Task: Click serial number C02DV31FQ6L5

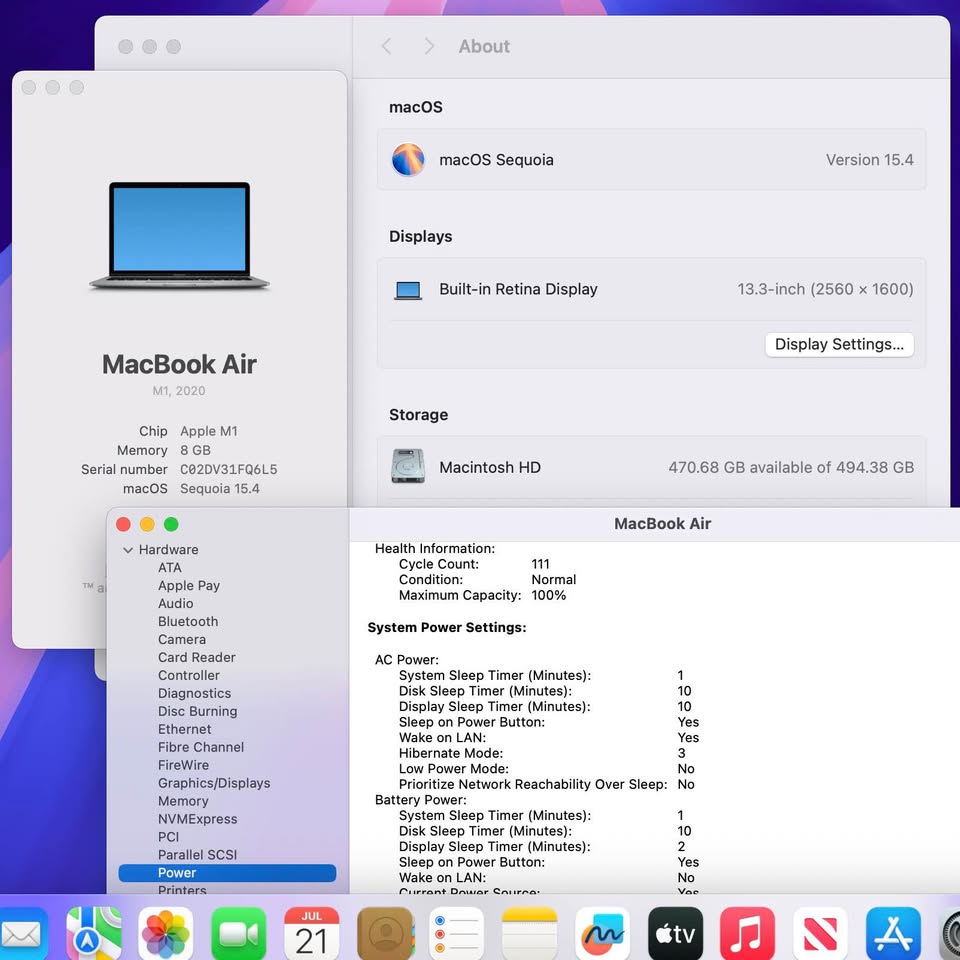Action: tap(228, 470)
